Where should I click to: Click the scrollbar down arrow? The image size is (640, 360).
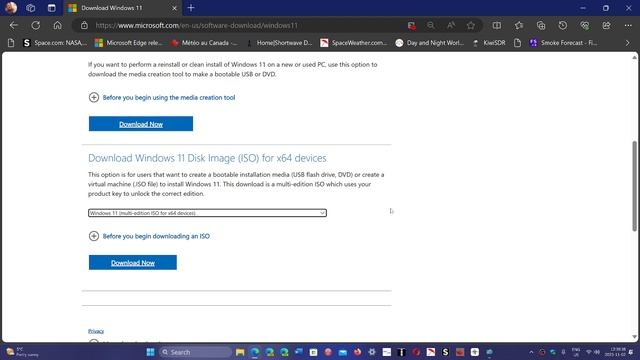(x=634, y=337)
